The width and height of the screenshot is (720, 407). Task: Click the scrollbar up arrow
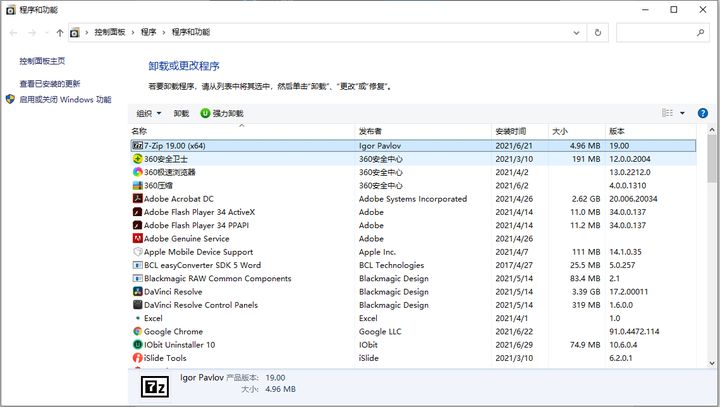point(712,130)
